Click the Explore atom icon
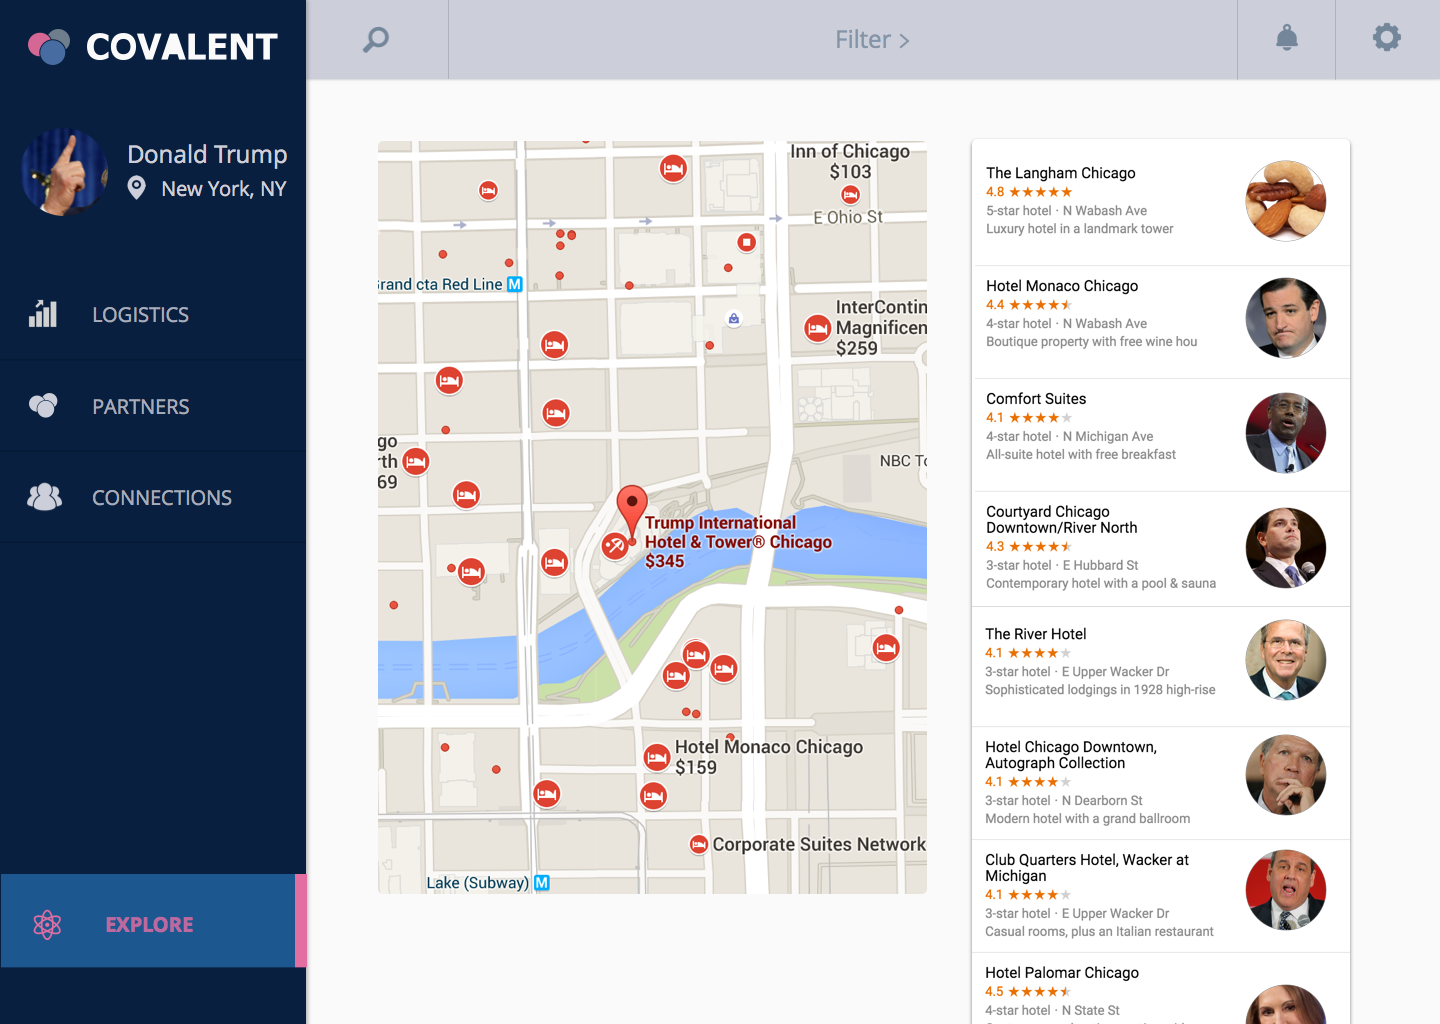The image size is (1440, 1024). (47, 925)
